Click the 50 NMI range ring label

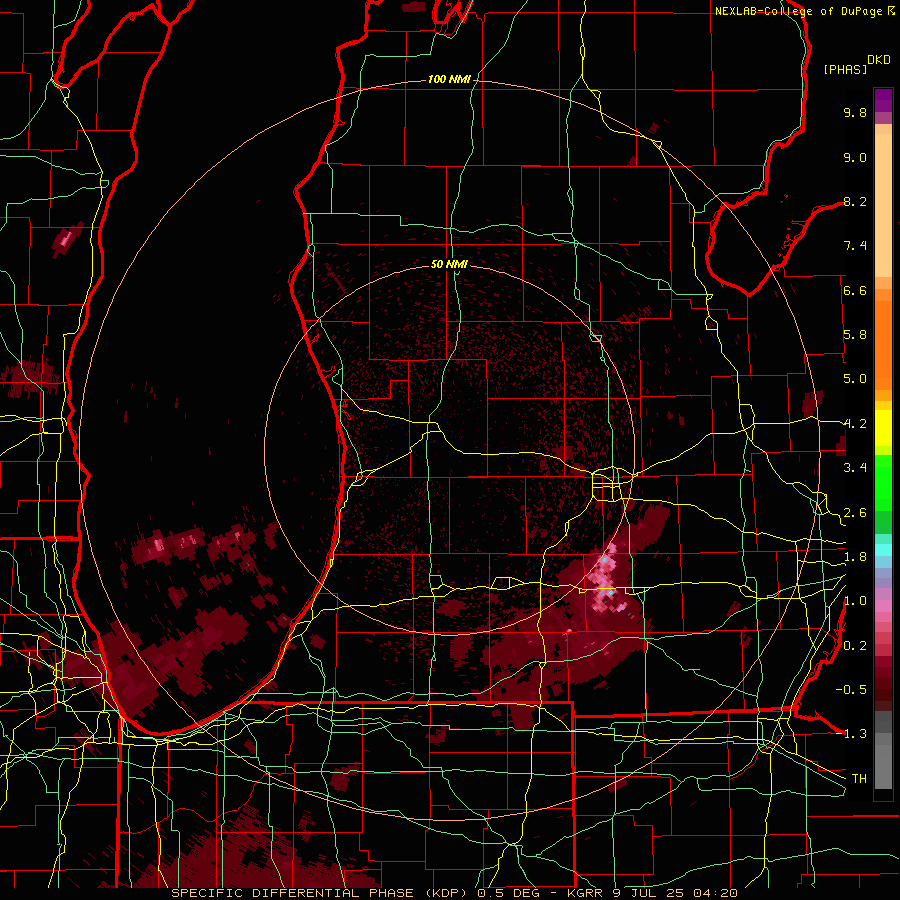449,264
